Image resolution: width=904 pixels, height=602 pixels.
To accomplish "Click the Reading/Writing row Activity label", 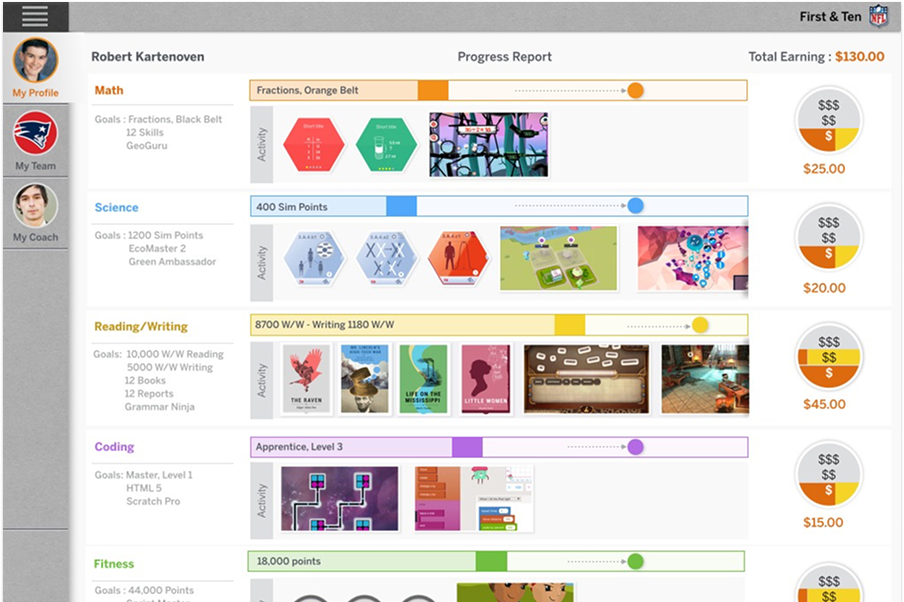I will (x=262, y=381).
